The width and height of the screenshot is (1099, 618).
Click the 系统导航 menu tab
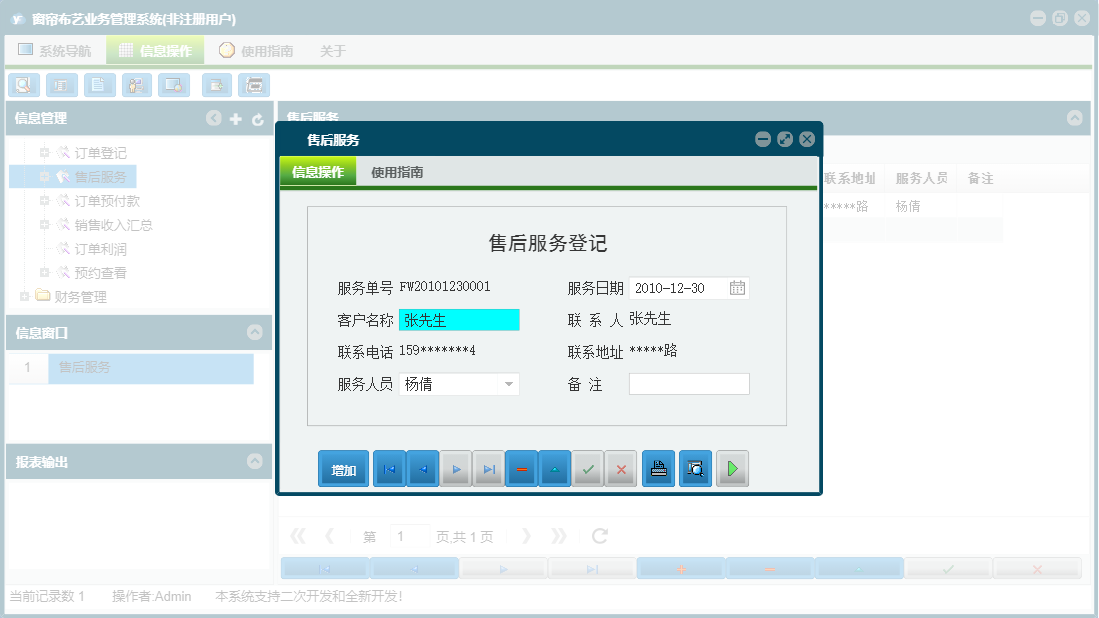click(55, 49)
